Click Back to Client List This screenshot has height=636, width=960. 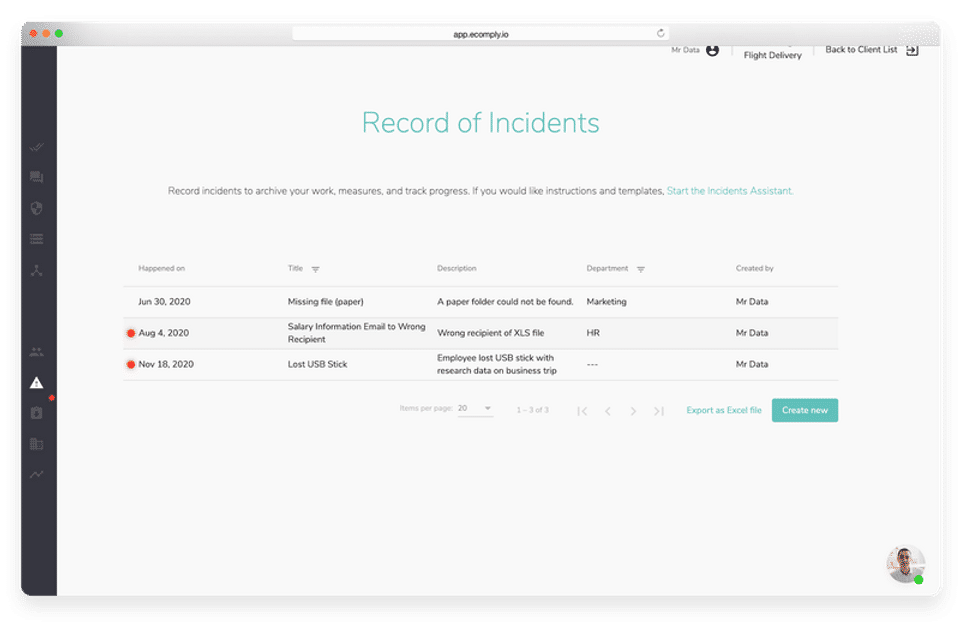pyautogui.click(x=861, y=50)
